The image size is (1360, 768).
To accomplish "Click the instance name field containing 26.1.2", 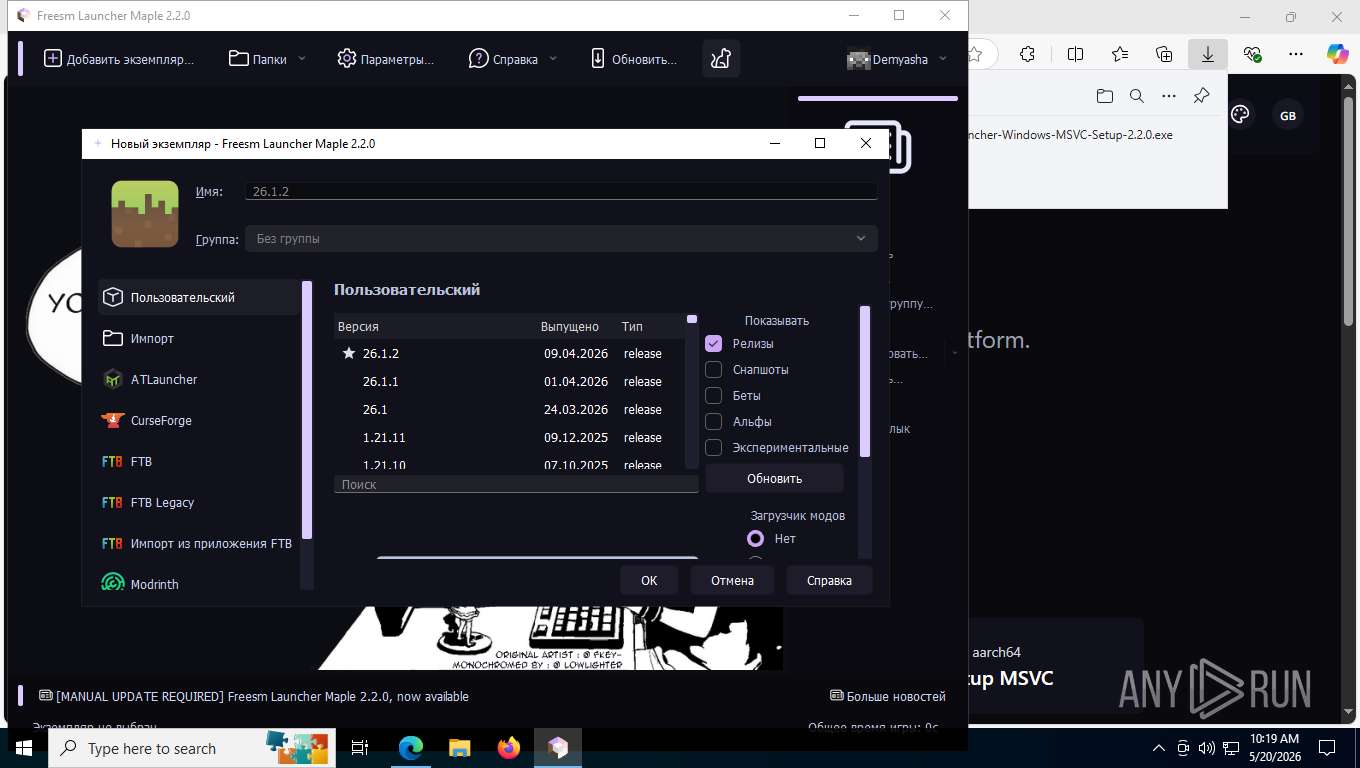I will pos(561,191).
